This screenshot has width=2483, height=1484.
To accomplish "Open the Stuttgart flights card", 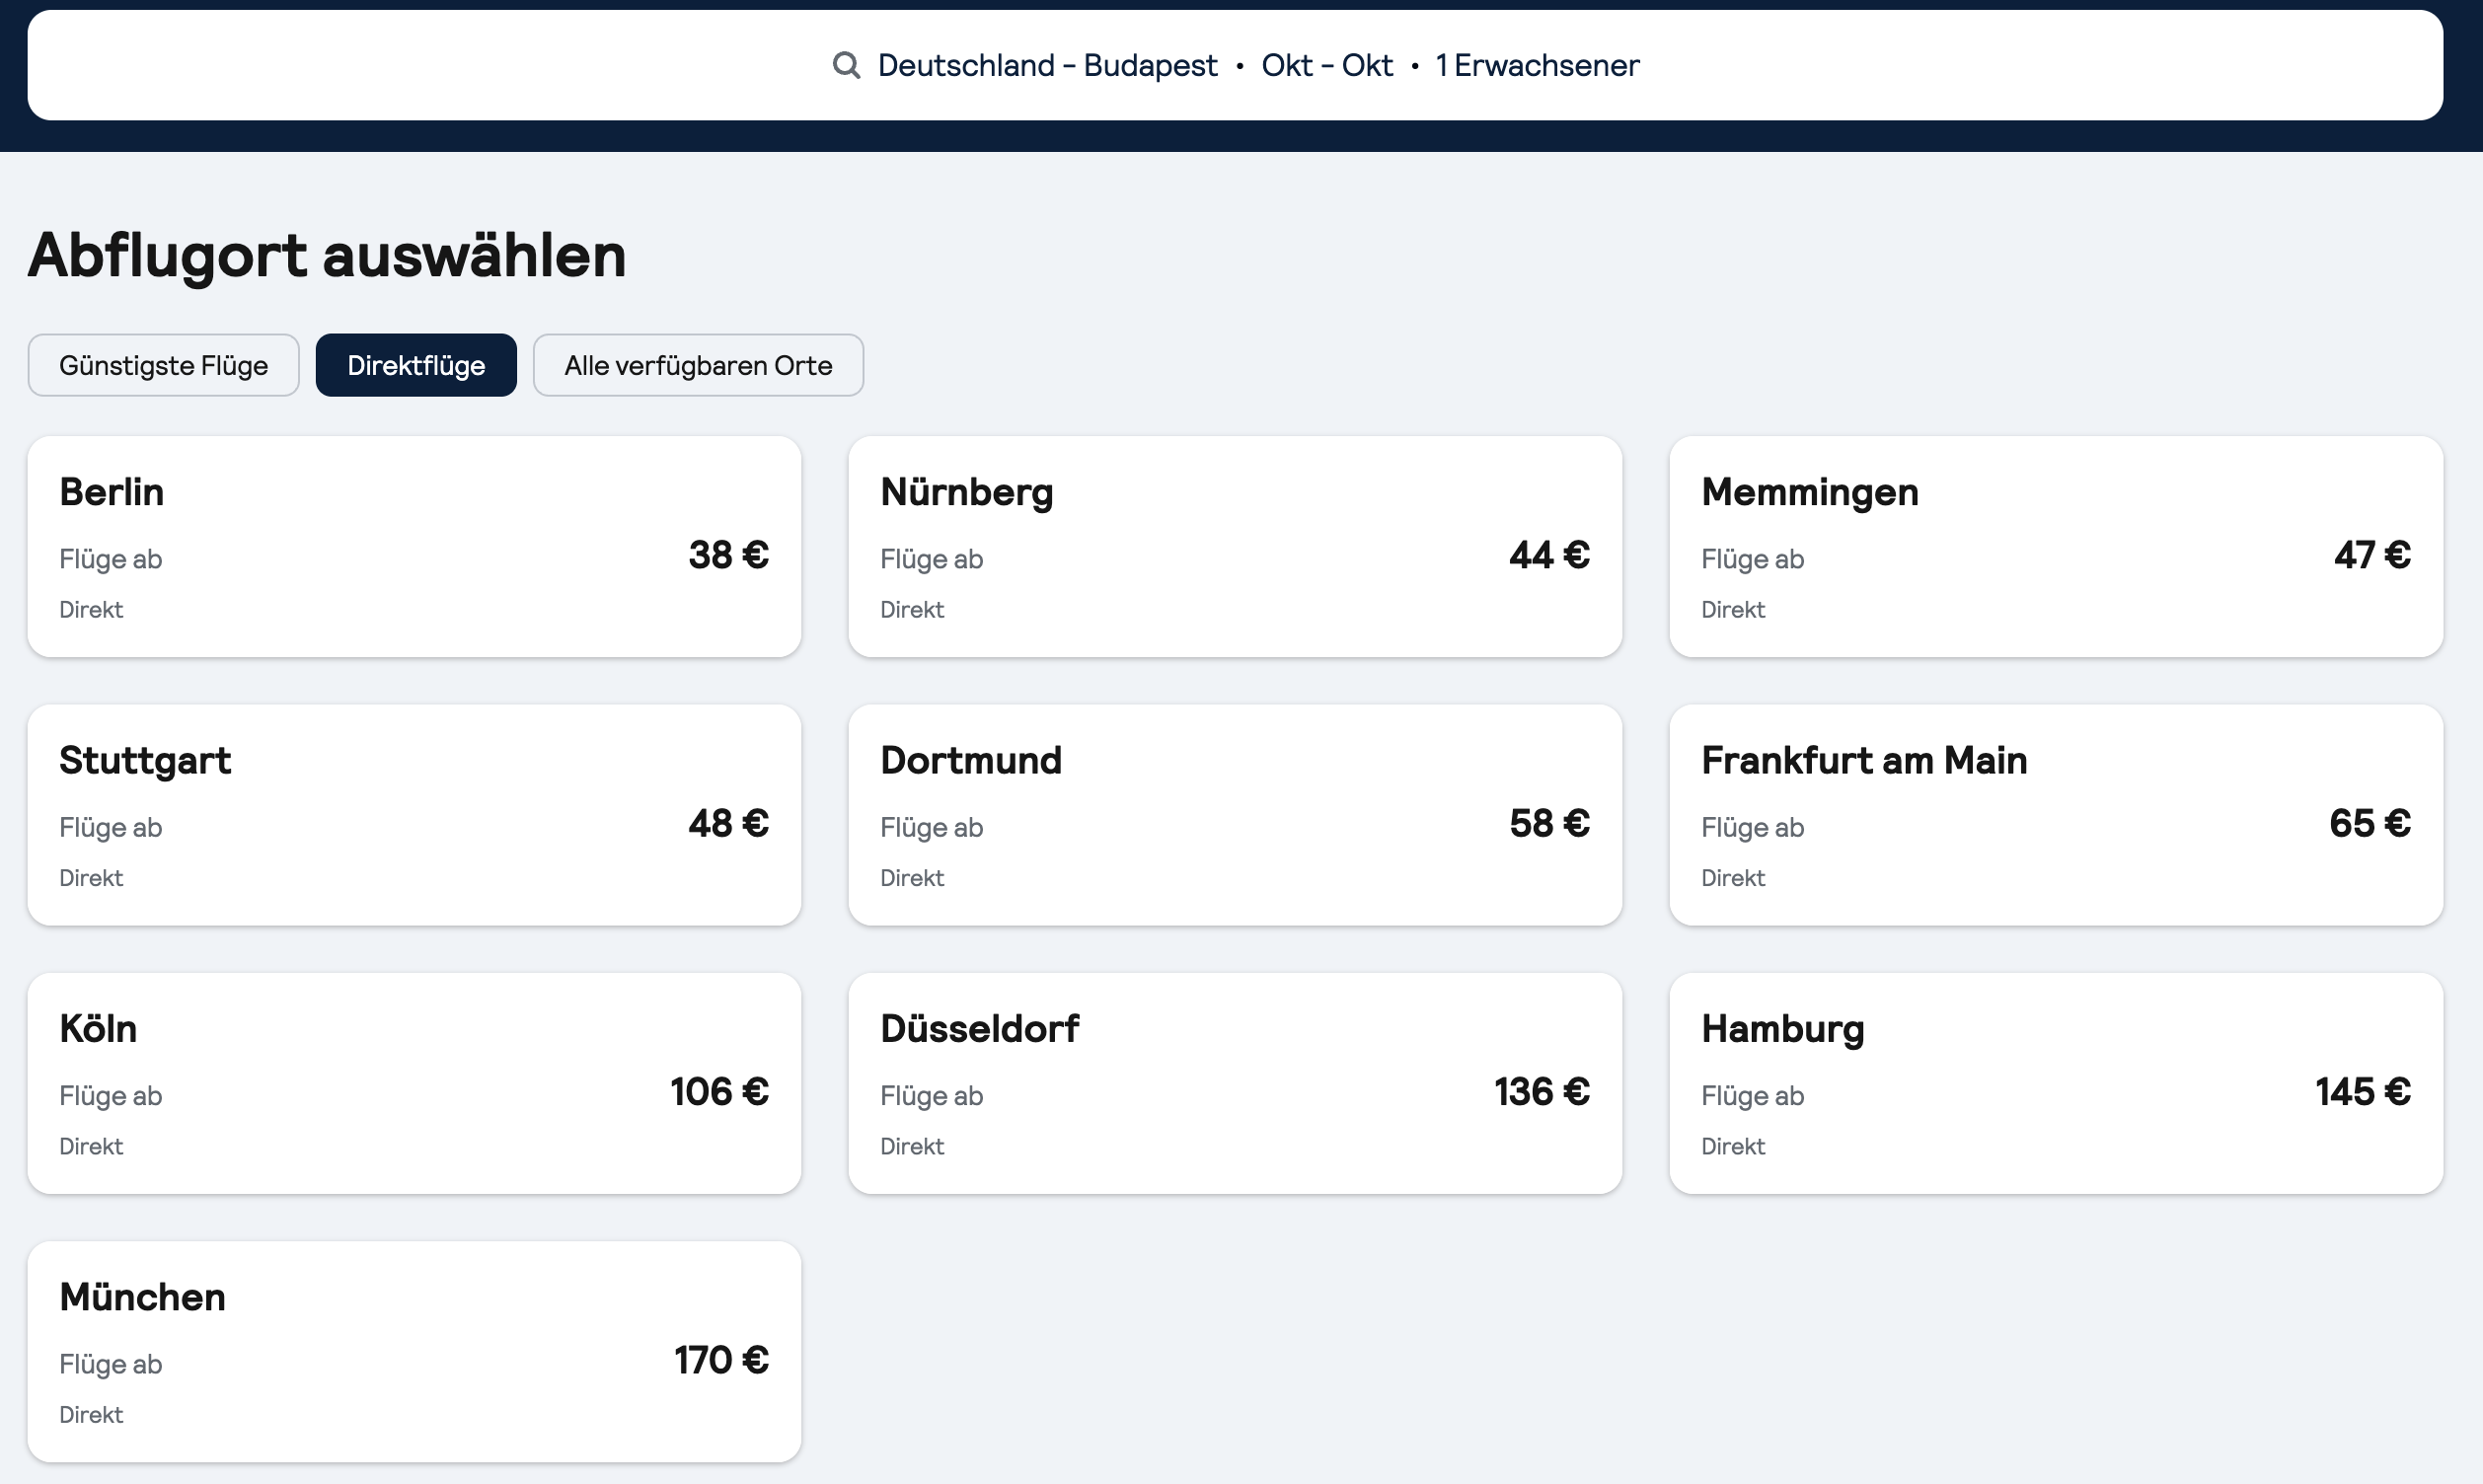I will click(414, 815).
